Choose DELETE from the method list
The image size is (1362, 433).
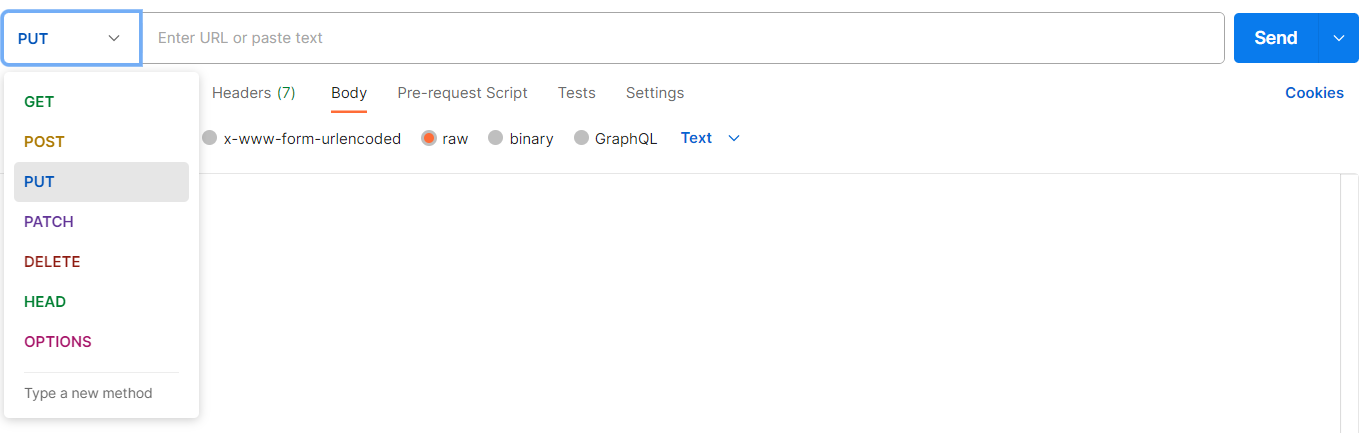tap(52, 262)
